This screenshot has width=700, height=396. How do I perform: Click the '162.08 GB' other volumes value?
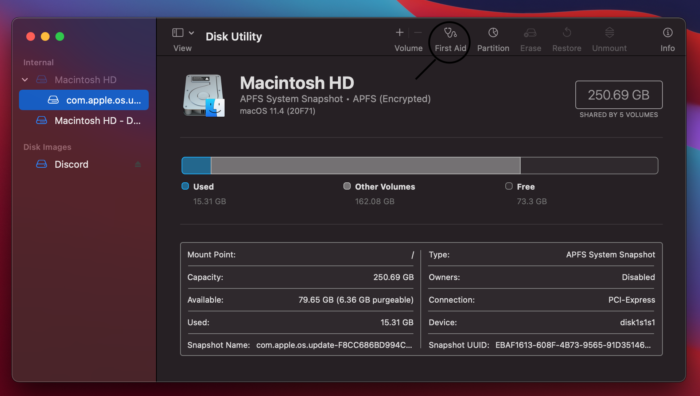click(375, 201)
